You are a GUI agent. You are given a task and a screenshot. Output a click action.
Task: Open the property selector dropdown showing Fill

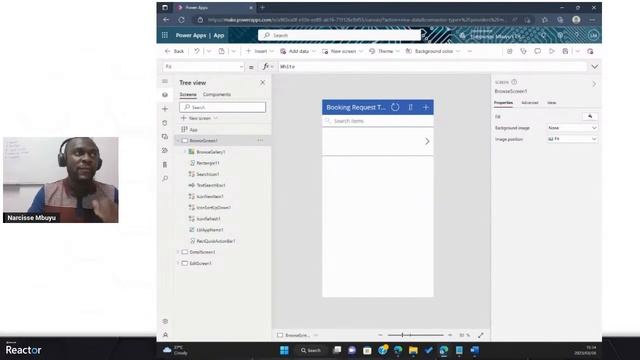click(x=204, y=67)
